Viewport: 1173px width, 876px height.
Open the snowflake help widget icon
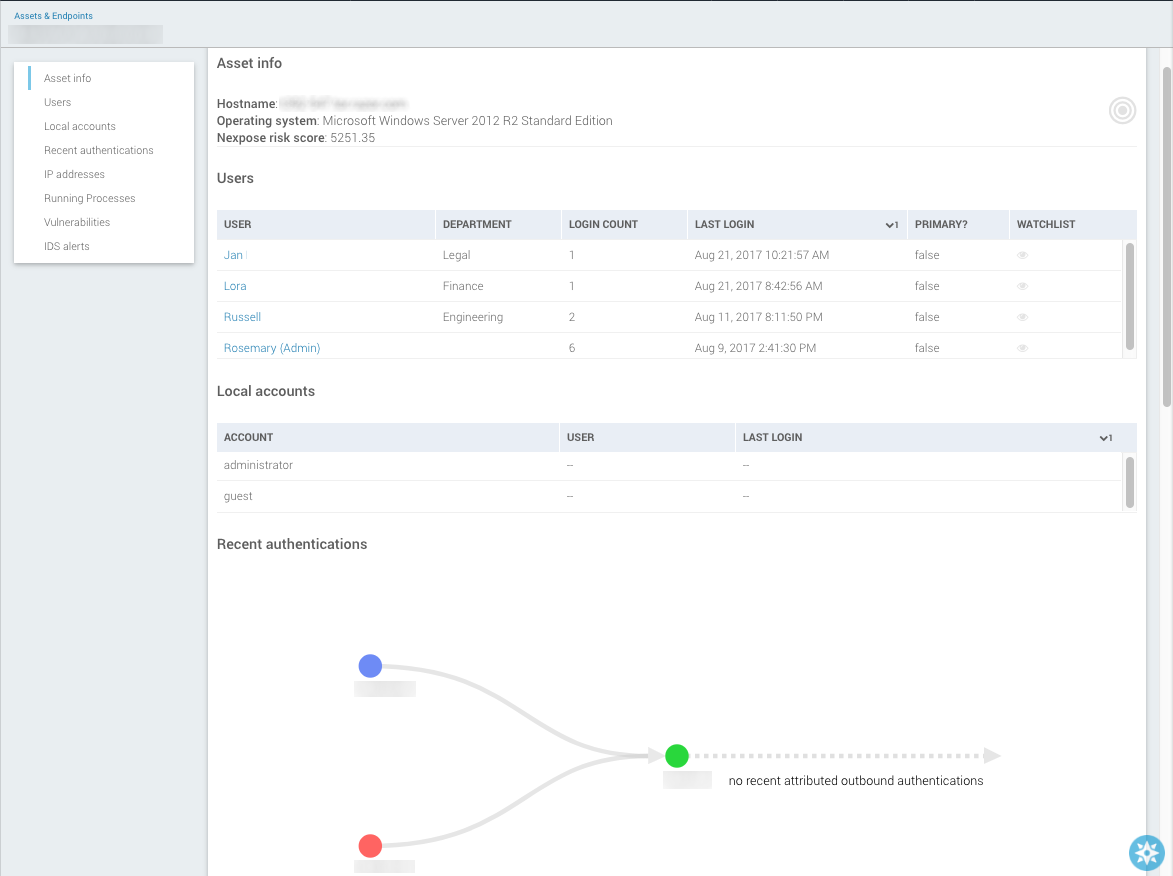(1147, 853)
